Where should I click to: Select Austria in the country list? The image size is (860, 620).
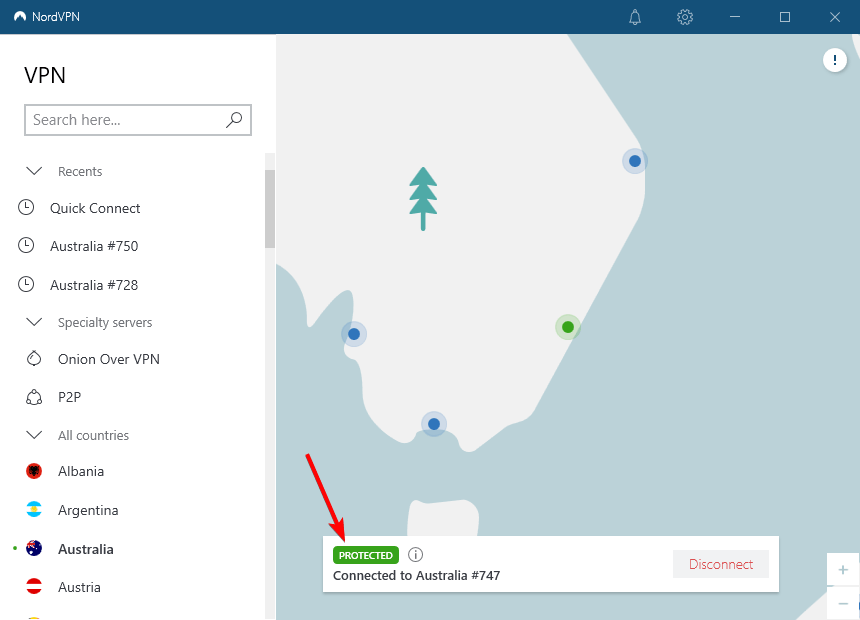pyautogui.click(x=79, y=587)
